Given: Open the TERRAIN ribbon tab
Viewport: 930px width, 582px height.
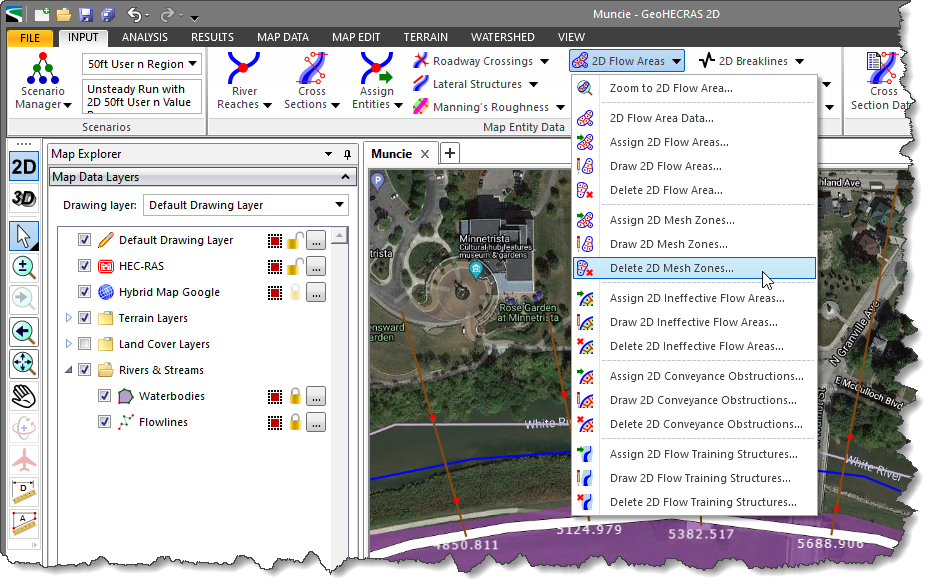Looking at the screenshot, I should tap(425, 37).
